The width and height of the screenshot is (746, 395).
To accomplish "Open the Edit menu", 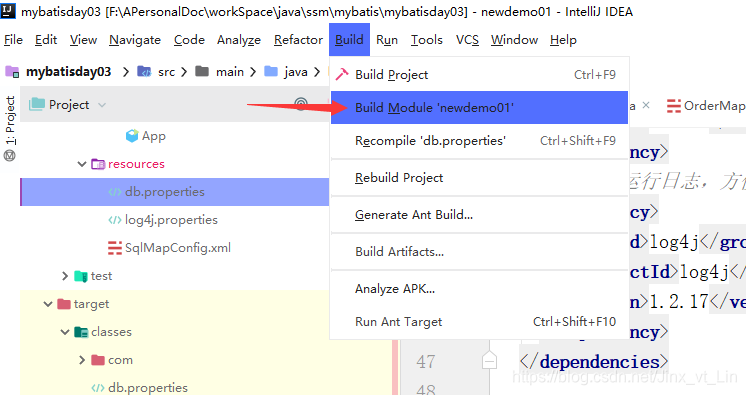I will [46, 40].
